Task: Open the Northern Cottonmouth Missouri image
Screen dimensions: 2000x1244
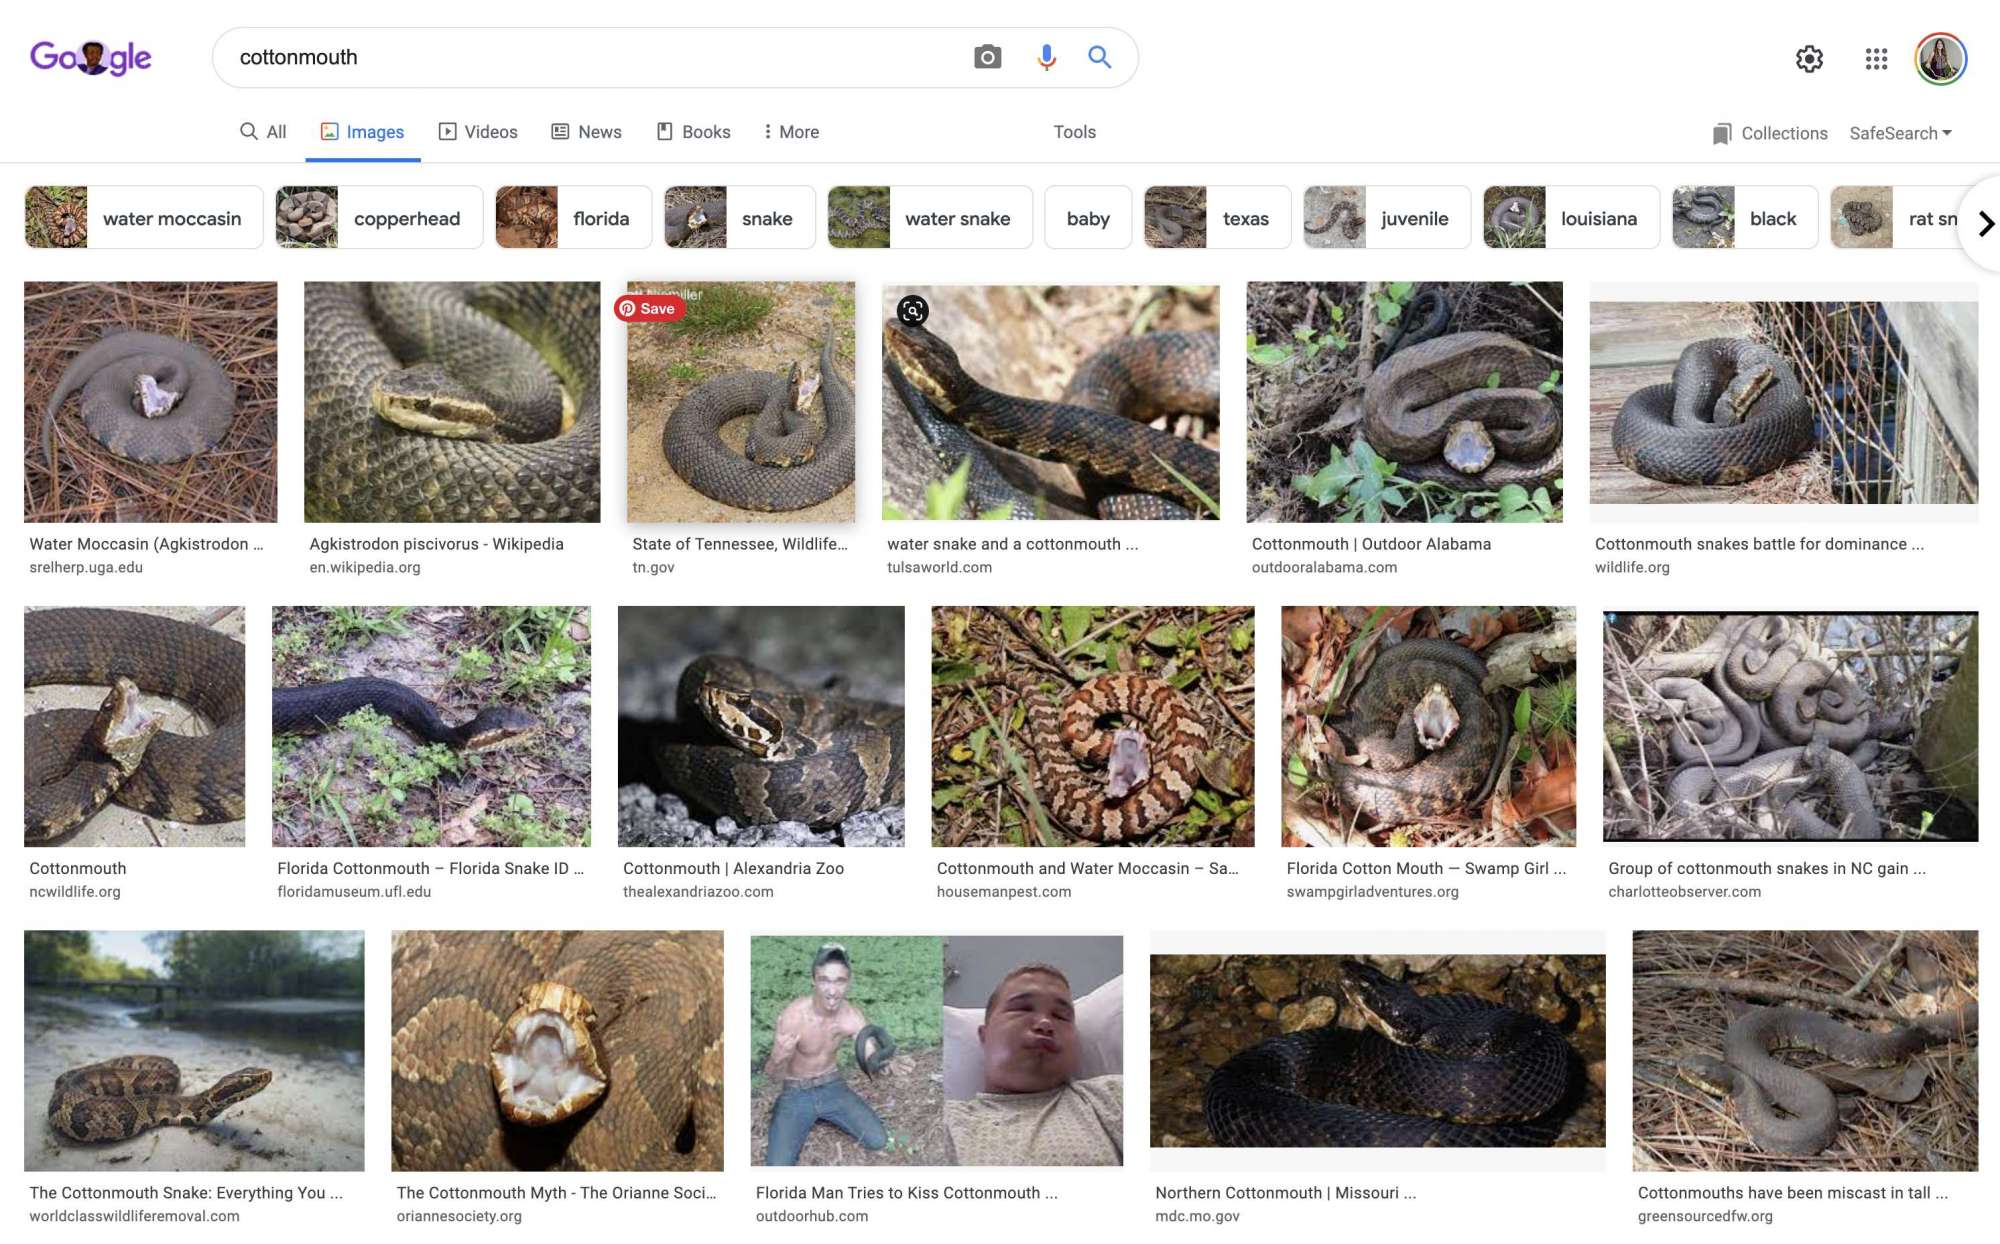Action: click(1377, 1050)
